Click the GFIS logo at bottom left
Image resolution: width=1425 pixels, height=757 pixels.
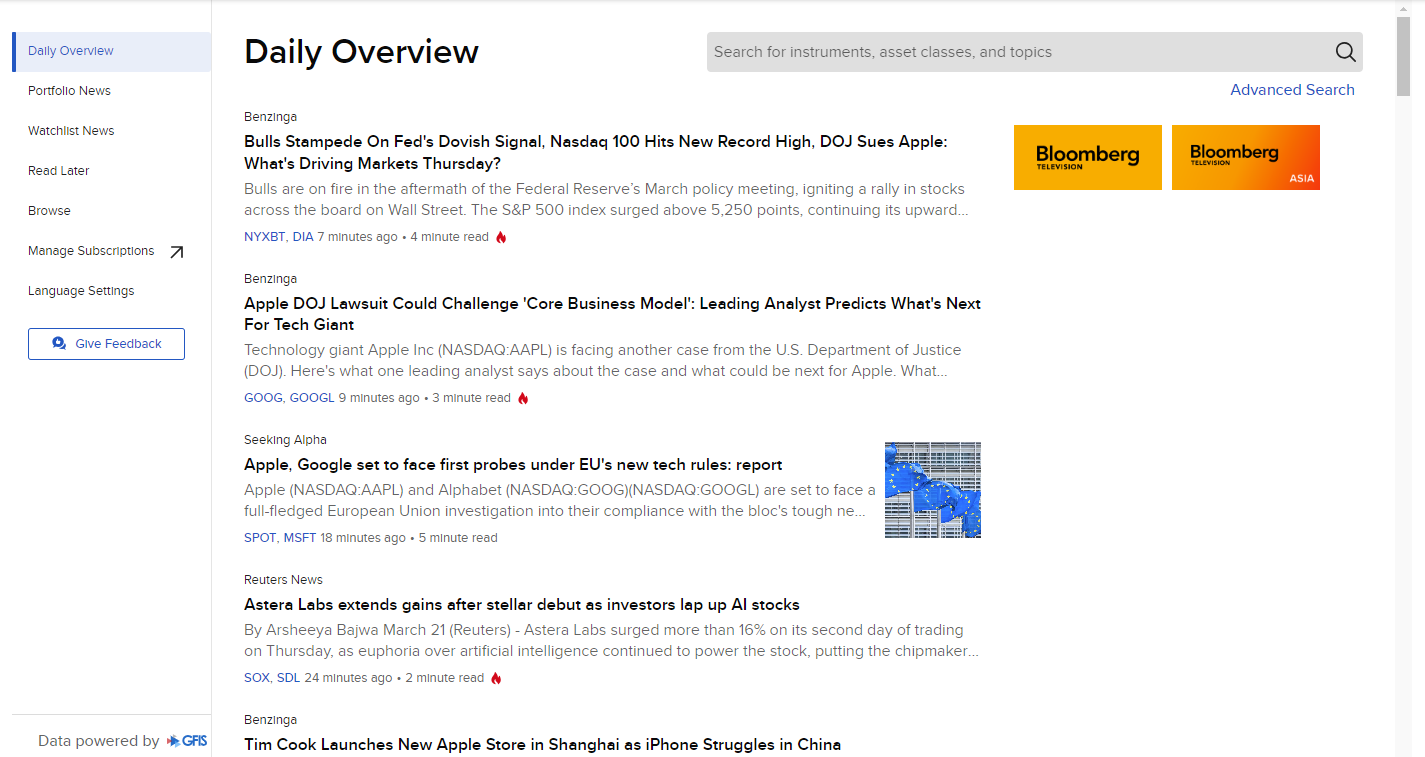188,740
